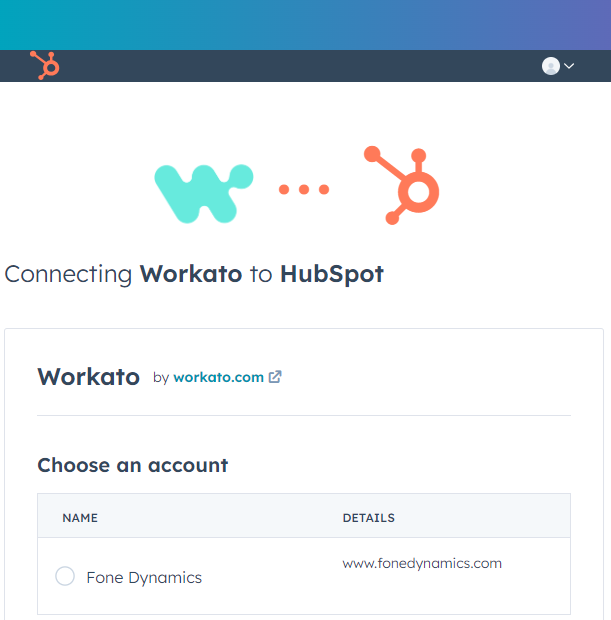The width and height of the screenshot is (611, 620).
Task: Click the three orange connecting dots
Action: 304,189
